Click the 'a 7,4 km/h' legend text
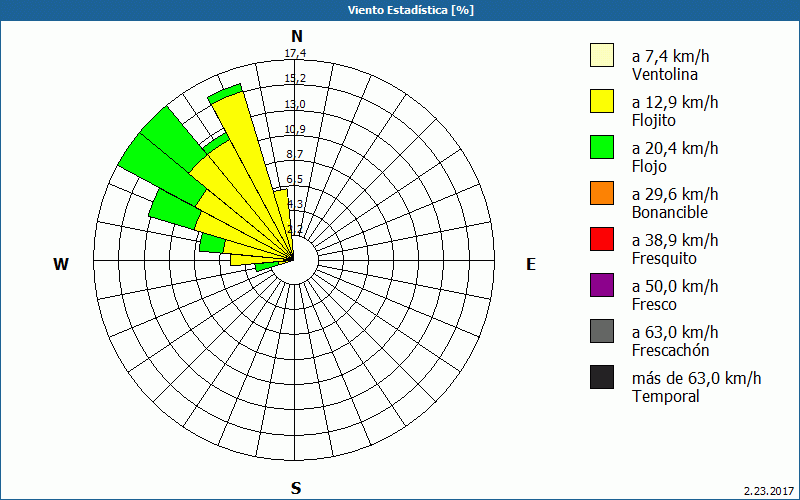Screen dimensions: 800x500 coord(670,56)
